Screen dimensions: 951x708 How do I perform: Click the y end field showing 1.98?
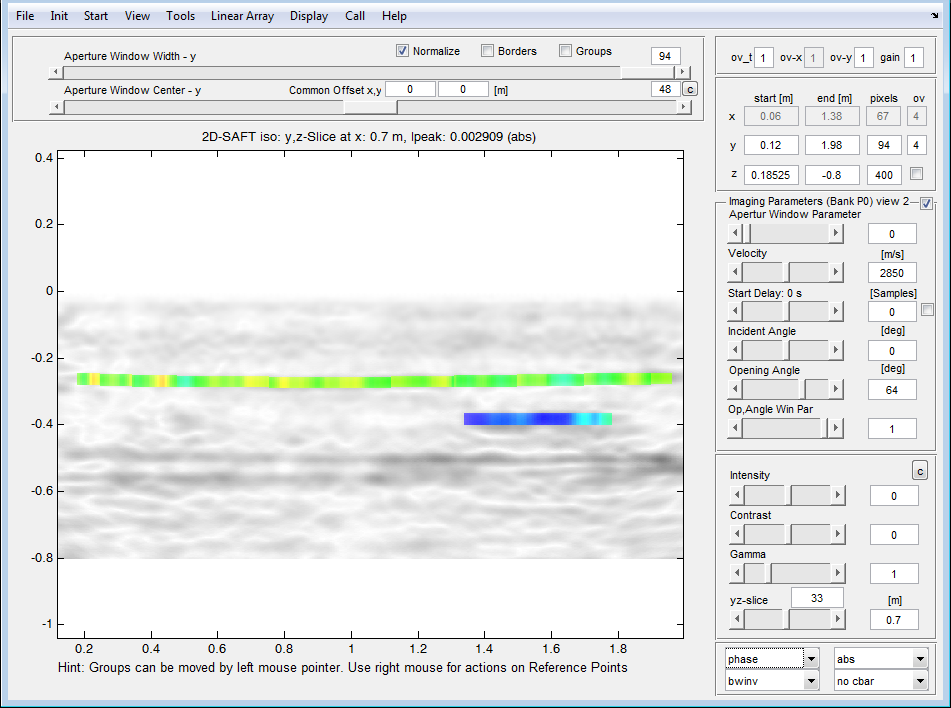(x=832, y=145)
